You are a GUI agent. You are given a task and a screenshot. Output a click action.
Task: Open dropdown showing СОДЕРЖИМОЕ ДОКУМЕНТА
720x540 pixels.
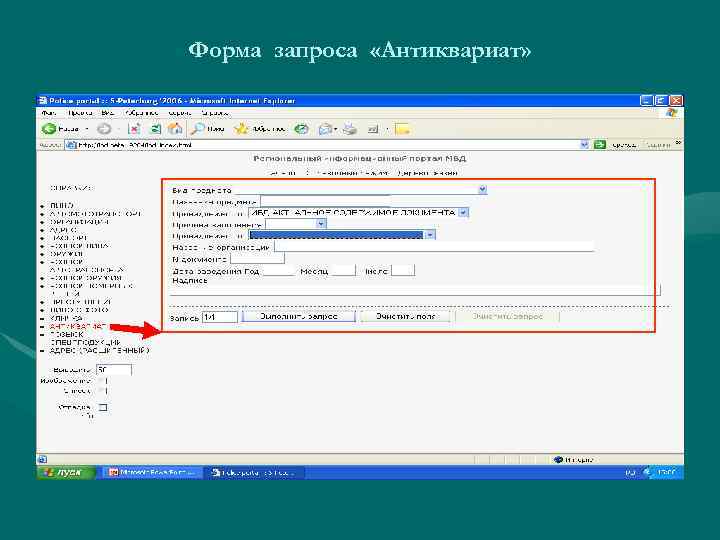tap(463, 213)
